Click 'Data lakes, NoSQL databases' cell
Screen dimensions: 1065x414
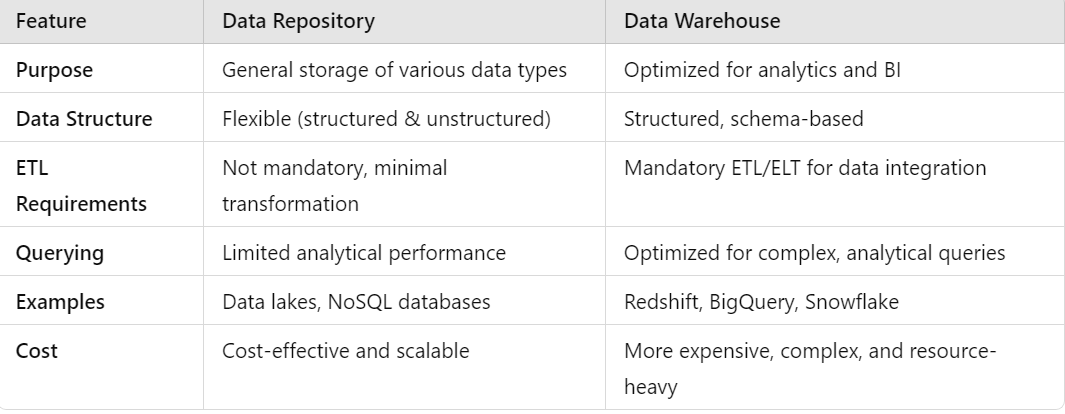pos(357,302)
